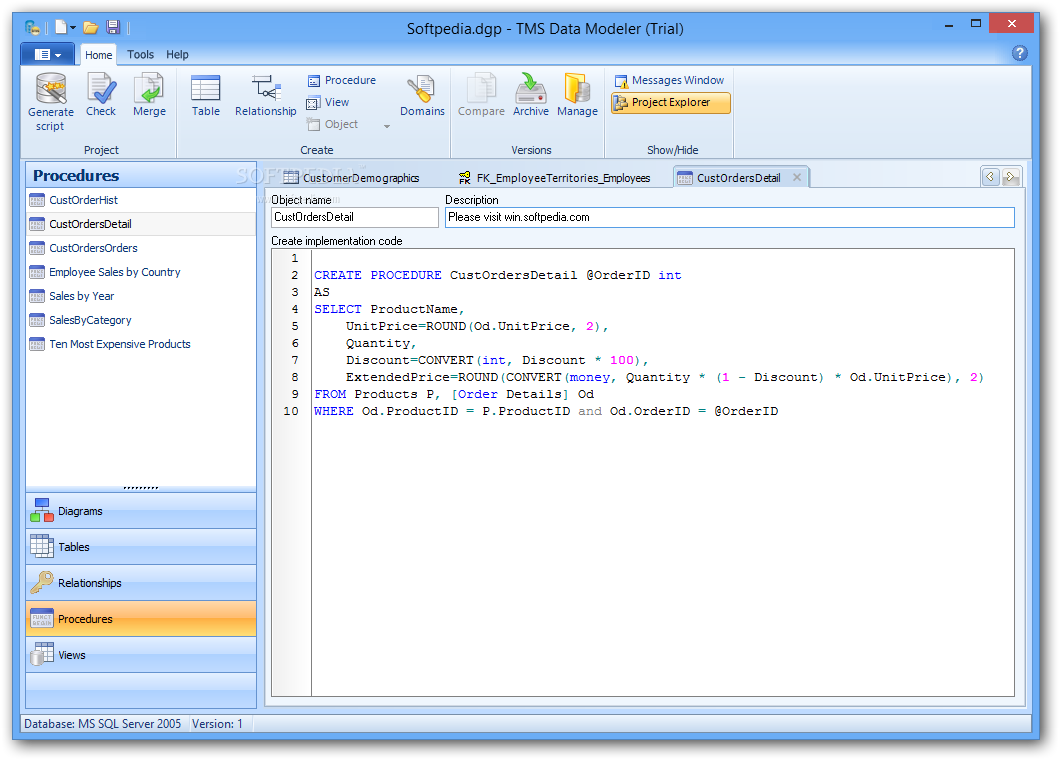Toggle the Project Explorer panel
The width and height of the screenshot is (1060, 760).
click(671, 103)
